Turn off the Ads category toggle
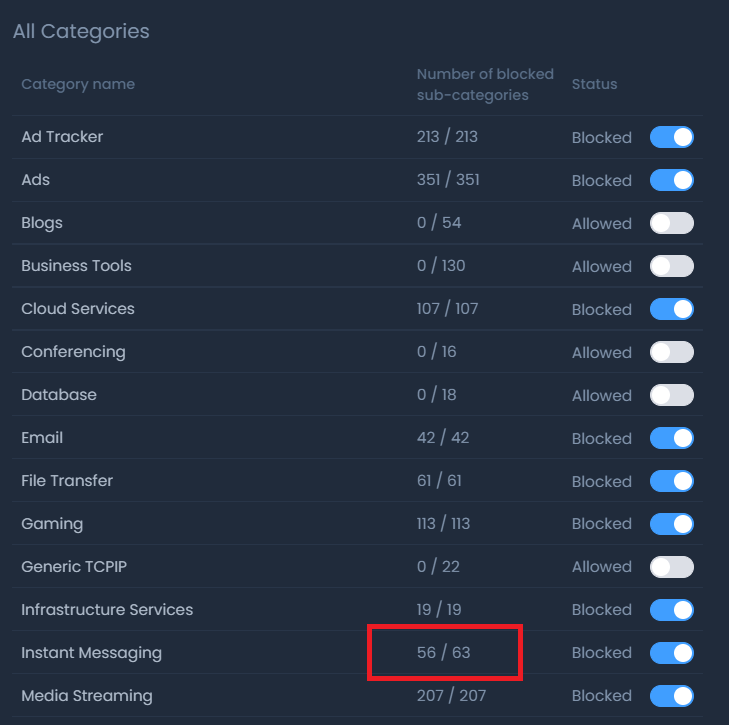 click(x=671, y=180)
